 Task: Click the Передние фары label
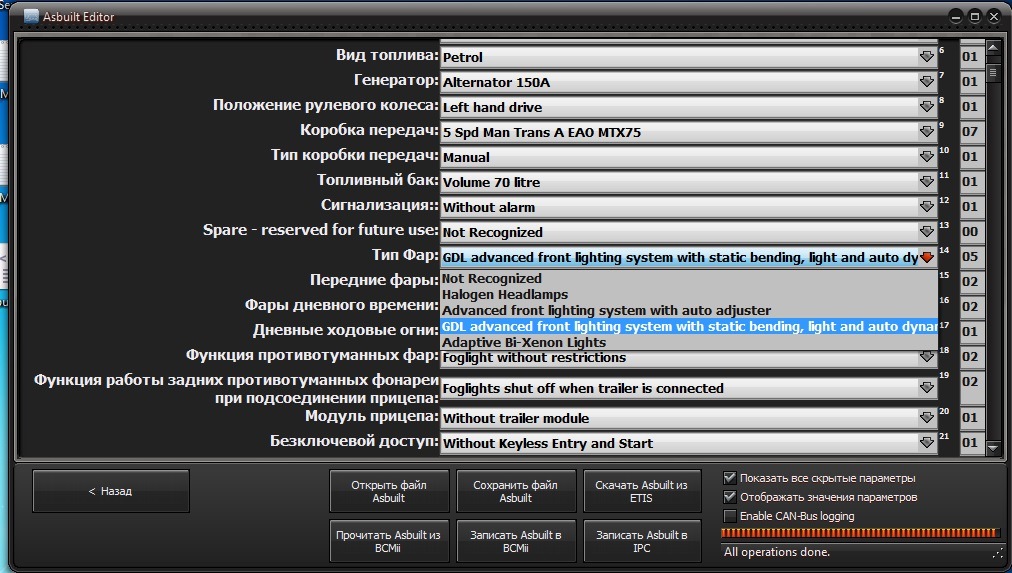(x=374, y=280)
